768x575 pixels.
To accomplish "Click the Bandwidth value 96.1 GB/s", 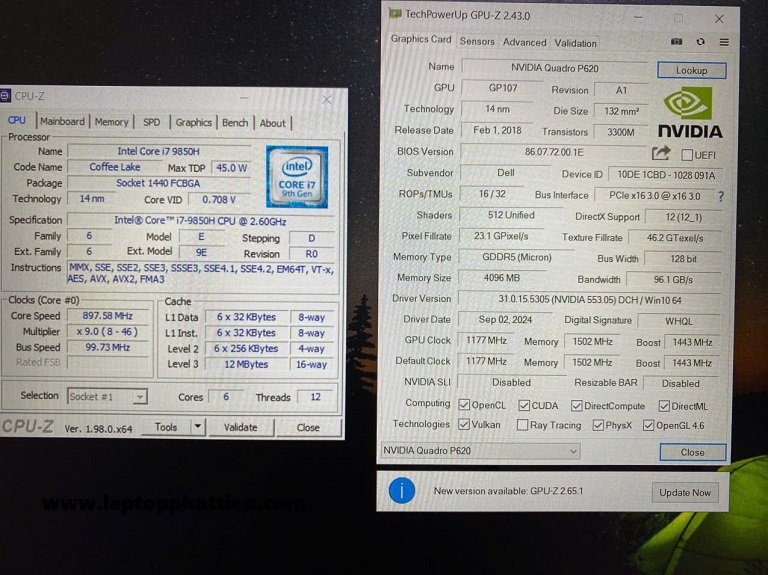I will pos(673,280).
